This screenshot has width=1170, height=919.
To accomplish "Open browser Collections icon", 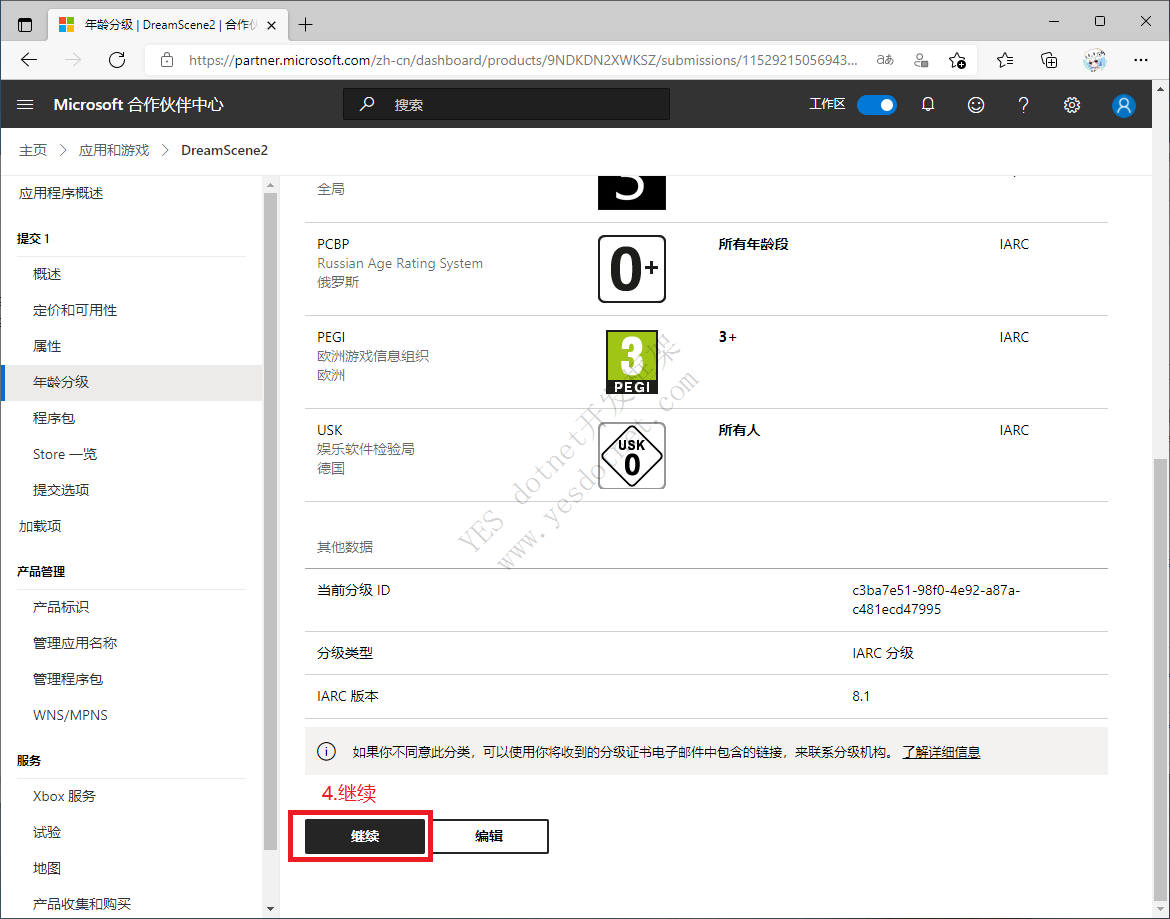I will 1049,60.
